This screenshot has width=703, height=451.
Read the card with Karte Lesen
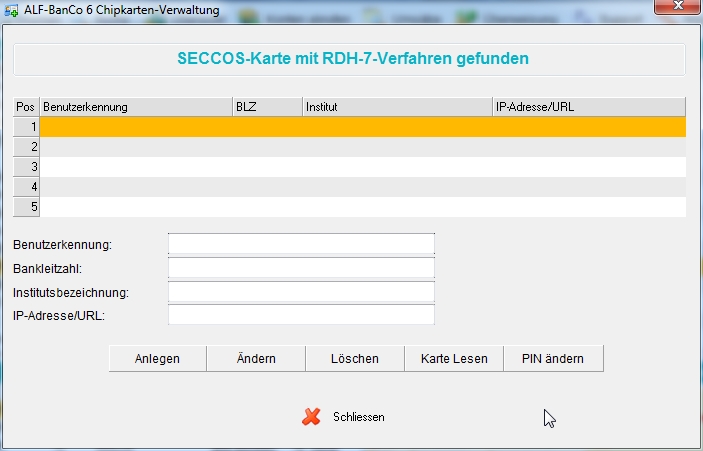tap(454, 358)
